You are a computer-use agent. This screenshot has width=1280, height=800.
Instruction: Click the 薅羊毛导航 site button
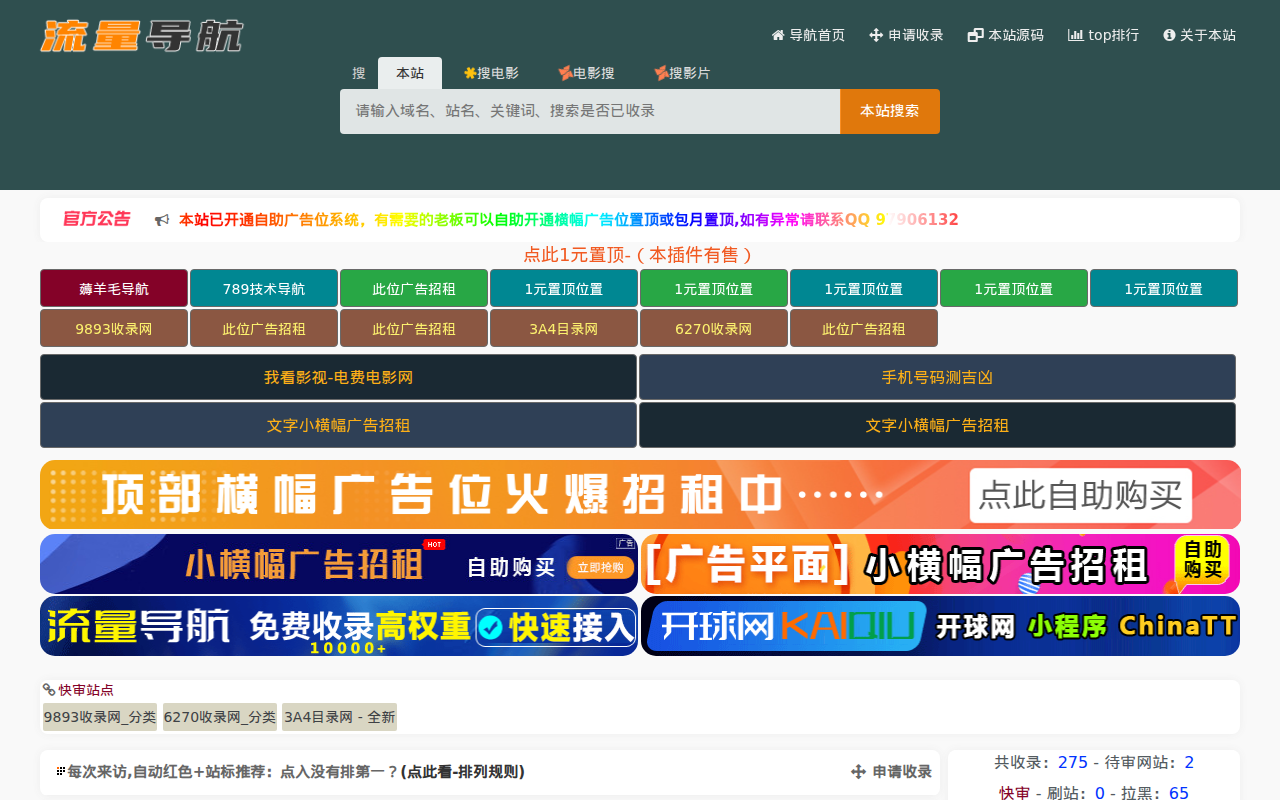113,287
